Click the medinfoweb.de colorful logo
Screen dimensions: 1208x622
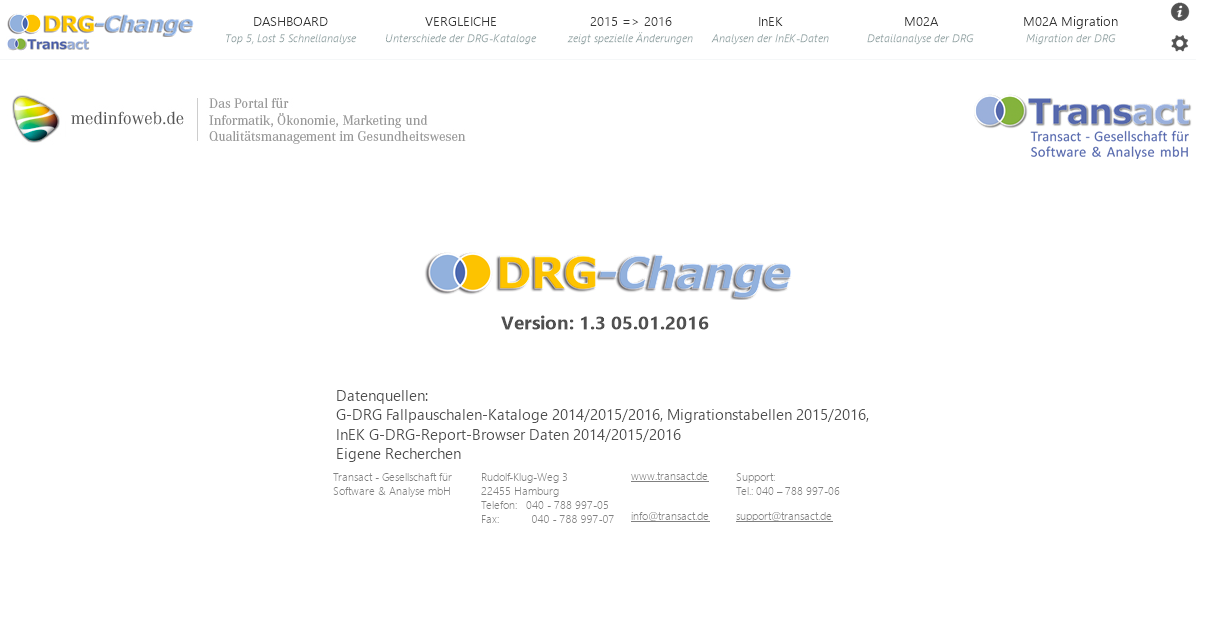click(36, 119)
